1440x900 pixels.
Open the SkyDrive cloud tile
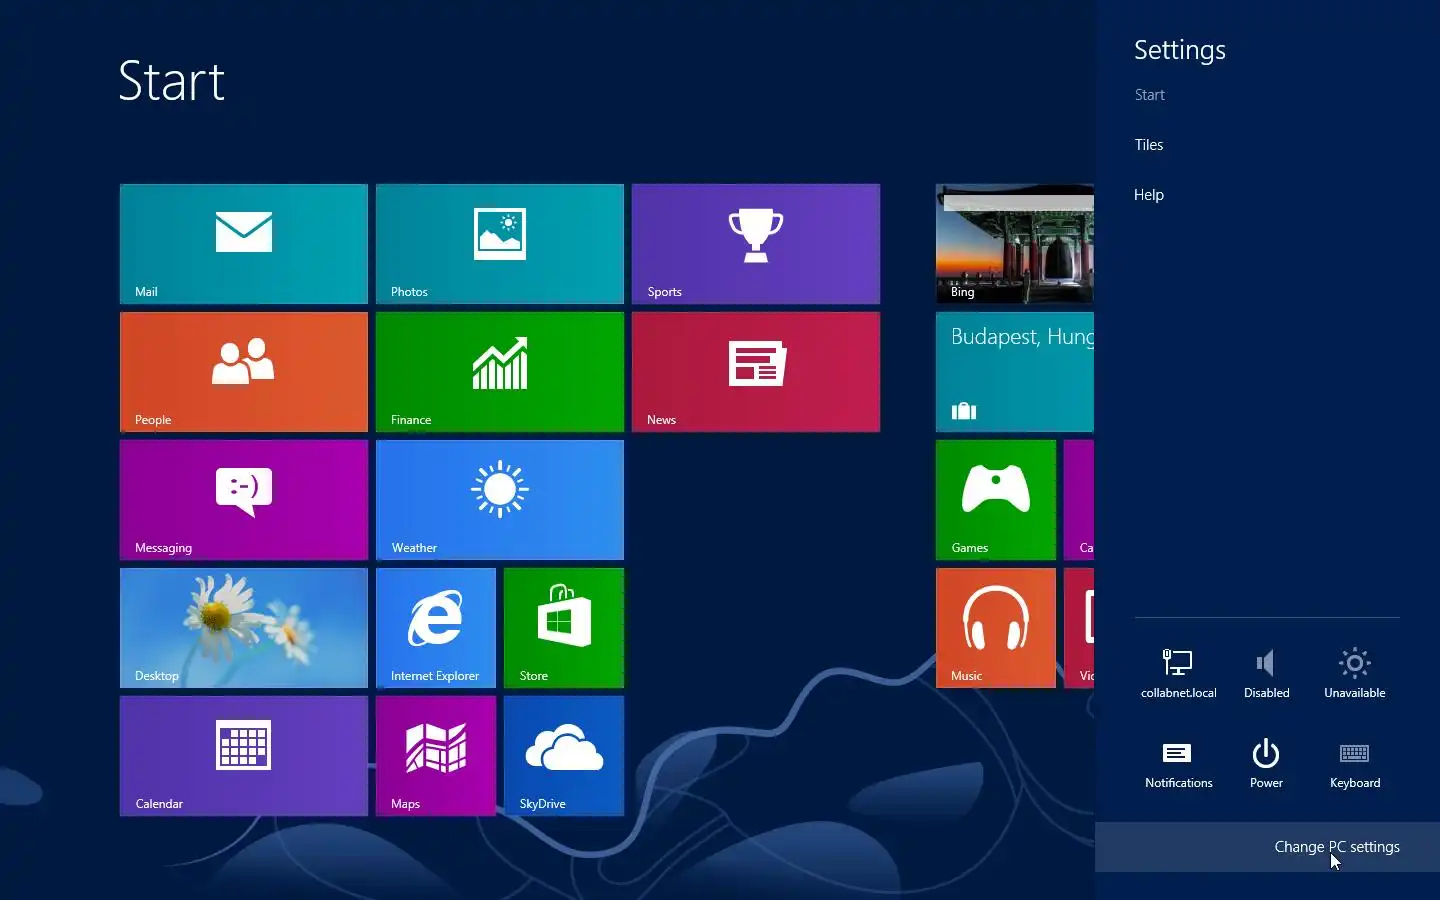click(x=564, y=756)
